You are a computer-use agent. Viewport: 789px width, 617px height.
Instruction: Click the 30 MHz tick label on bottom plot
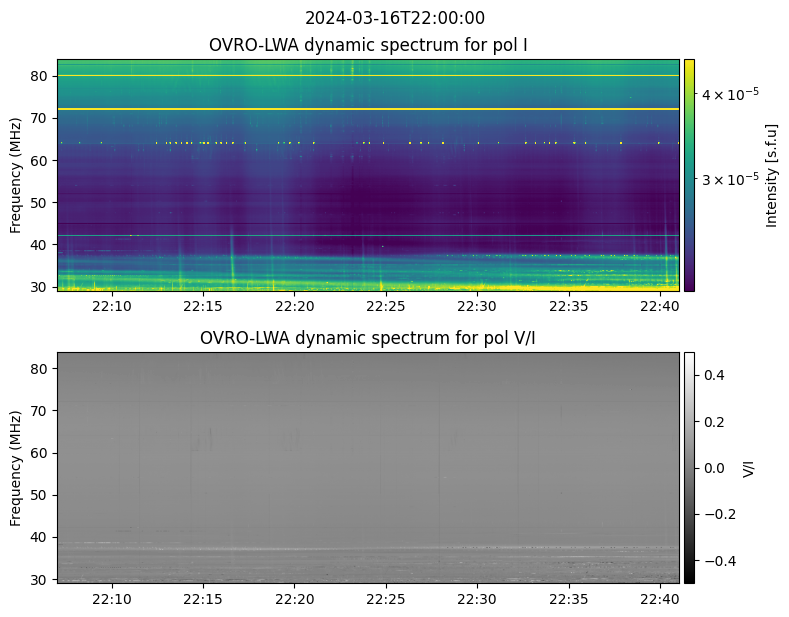coord(41,579)
